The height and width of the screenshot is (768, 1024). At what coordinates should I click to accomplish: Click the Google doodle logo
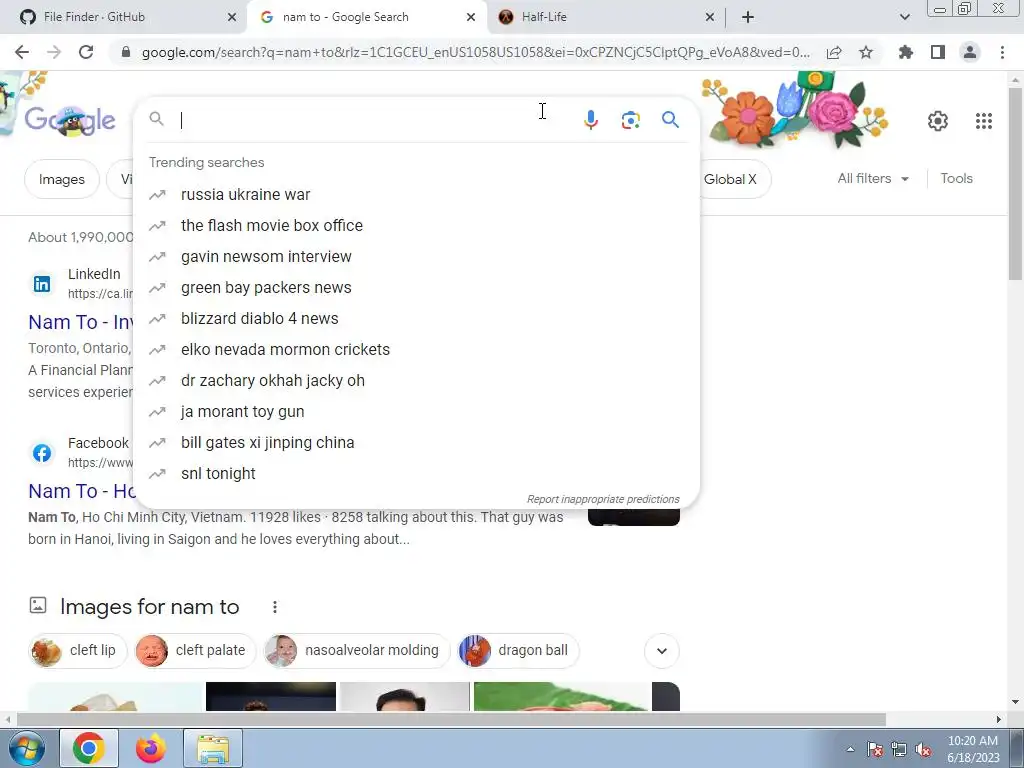(70, 120)
